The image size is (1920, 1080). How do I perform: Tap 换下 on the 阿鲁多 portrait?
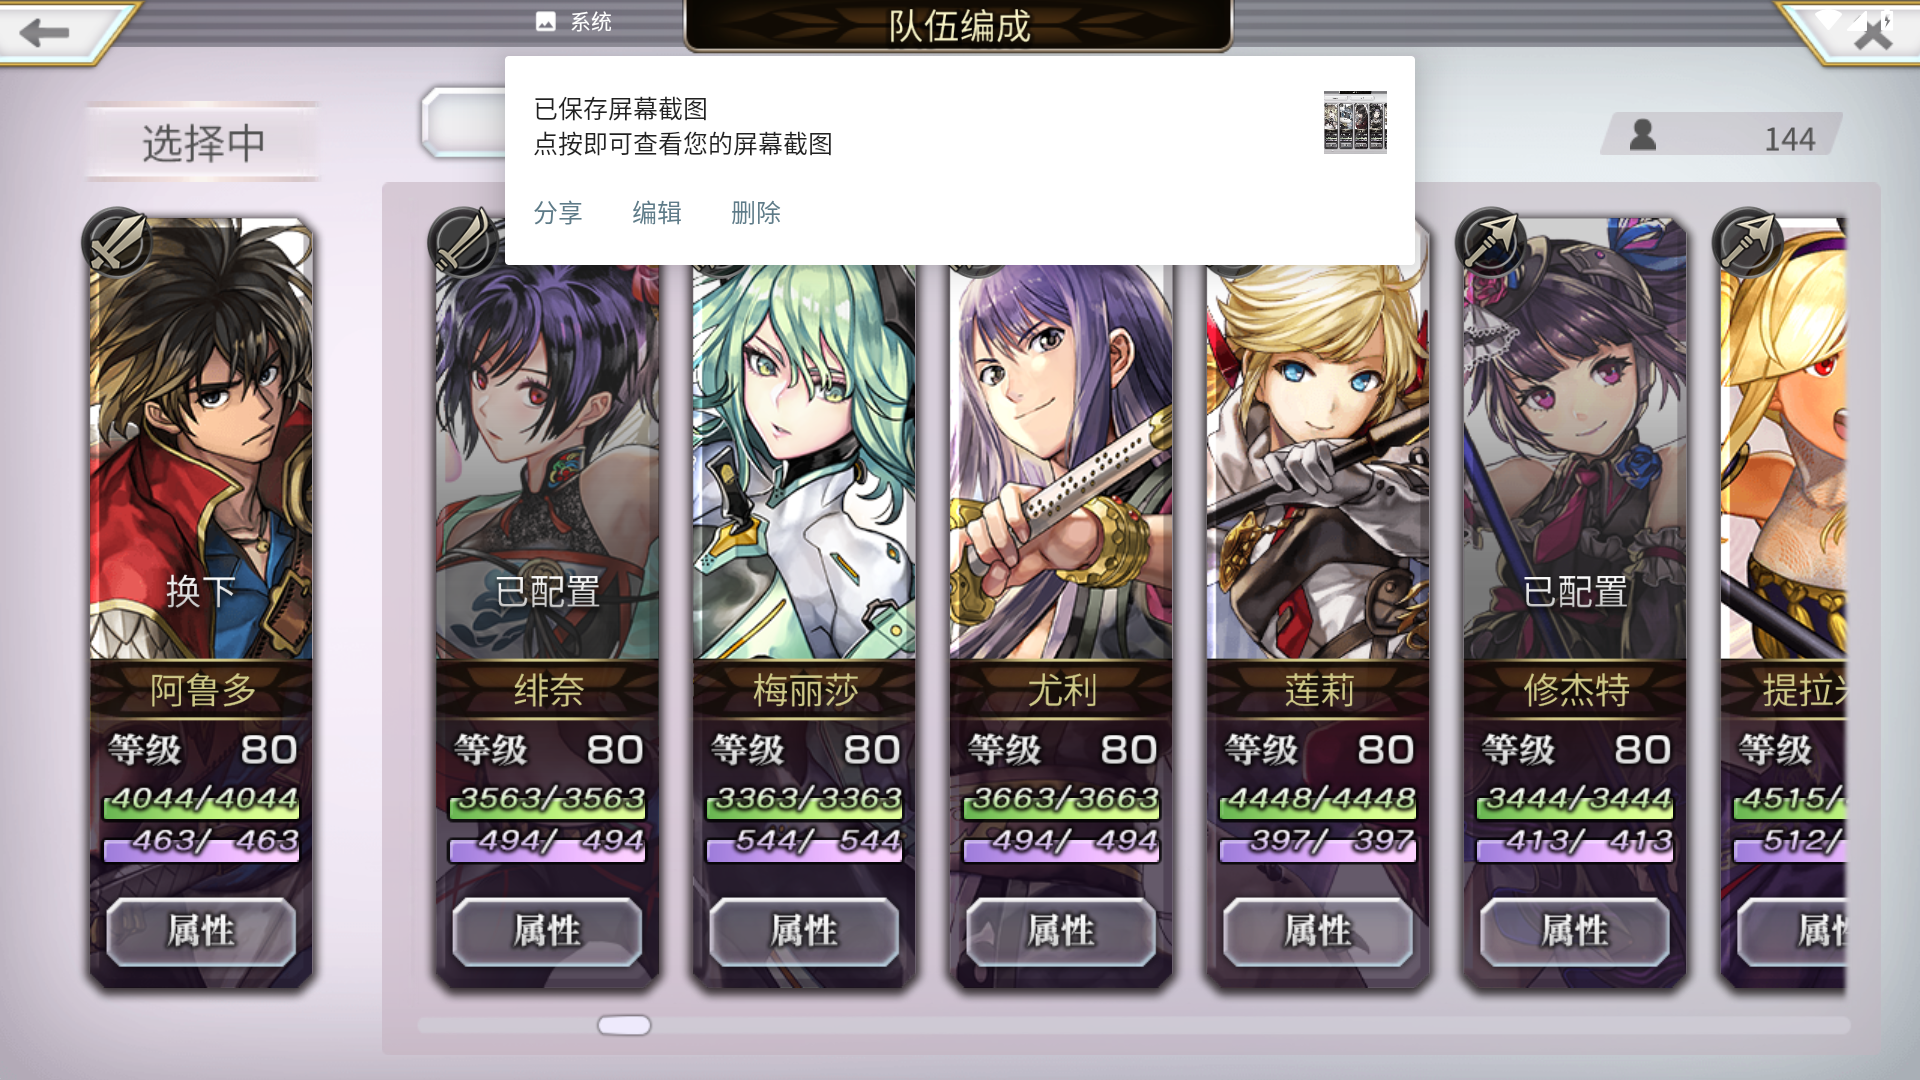[201, 592]
